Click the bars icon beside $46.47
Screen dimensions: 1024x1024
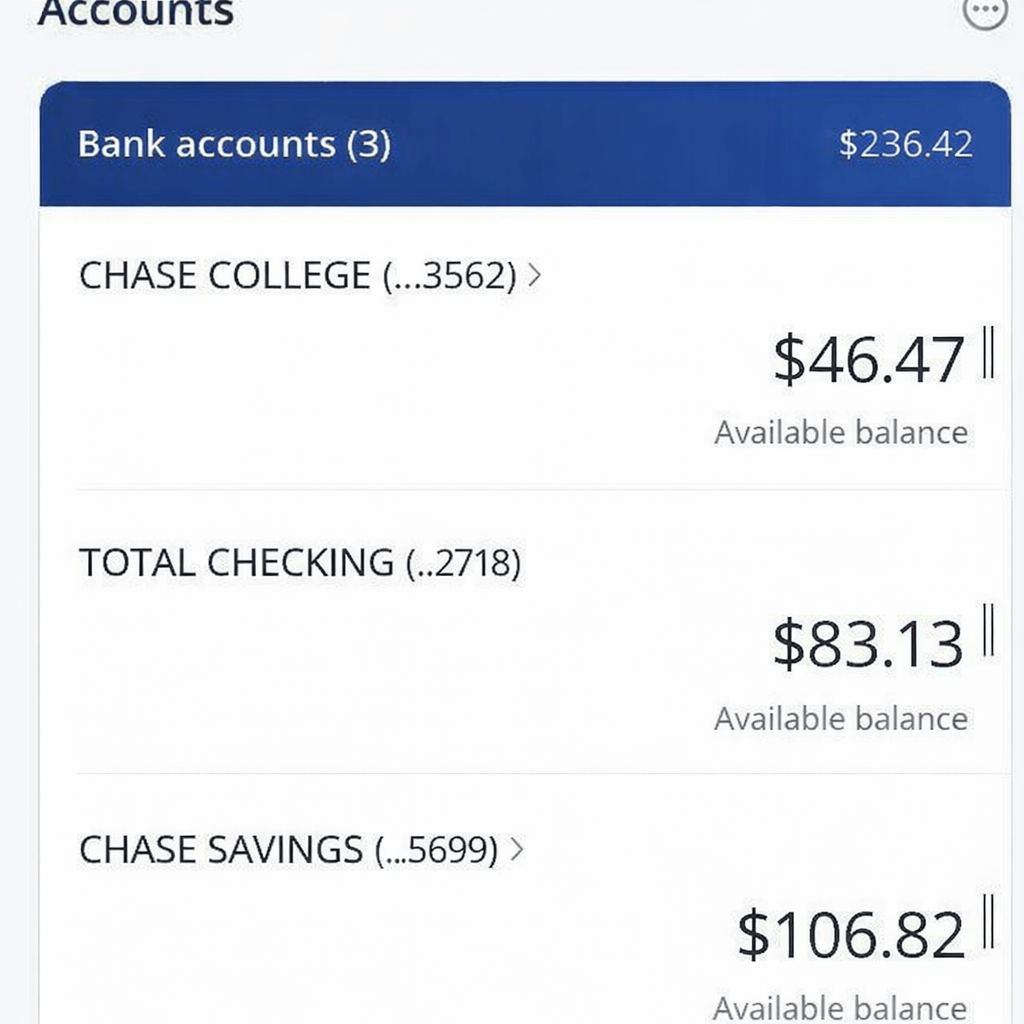tap(988, 354)
